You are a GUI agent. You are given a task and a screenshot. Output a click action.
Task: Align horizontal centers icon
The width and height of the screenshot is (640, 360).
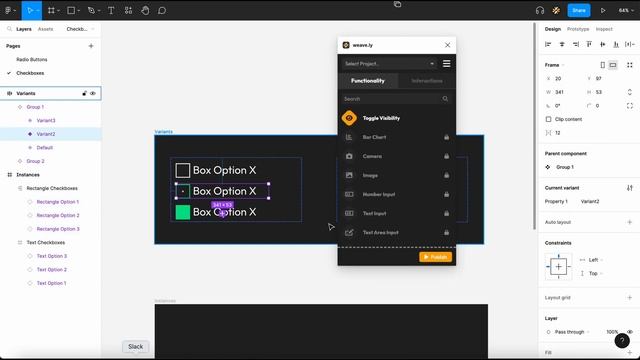coord(562,44)
